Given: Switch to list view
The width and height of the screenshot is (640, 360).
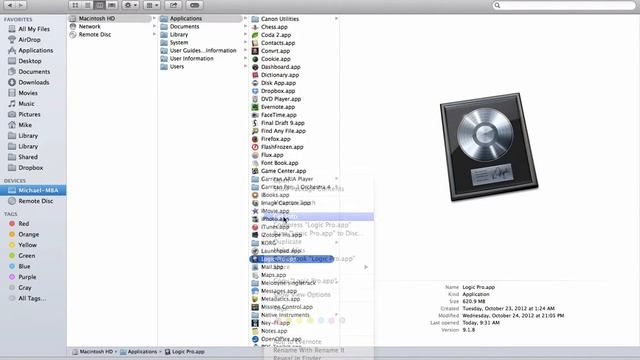Looking at the screenshot, I should point(87,5).
